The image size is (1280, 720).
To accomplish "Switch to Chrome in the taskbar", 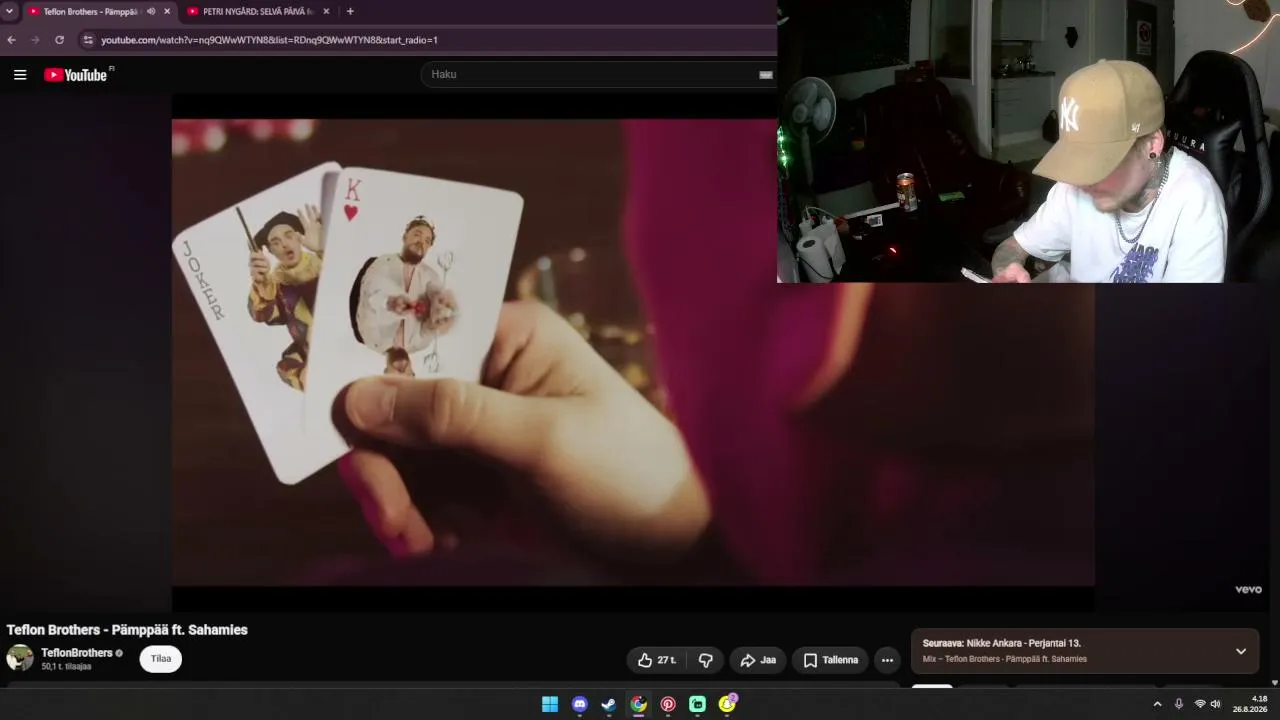I will [638, 704].
